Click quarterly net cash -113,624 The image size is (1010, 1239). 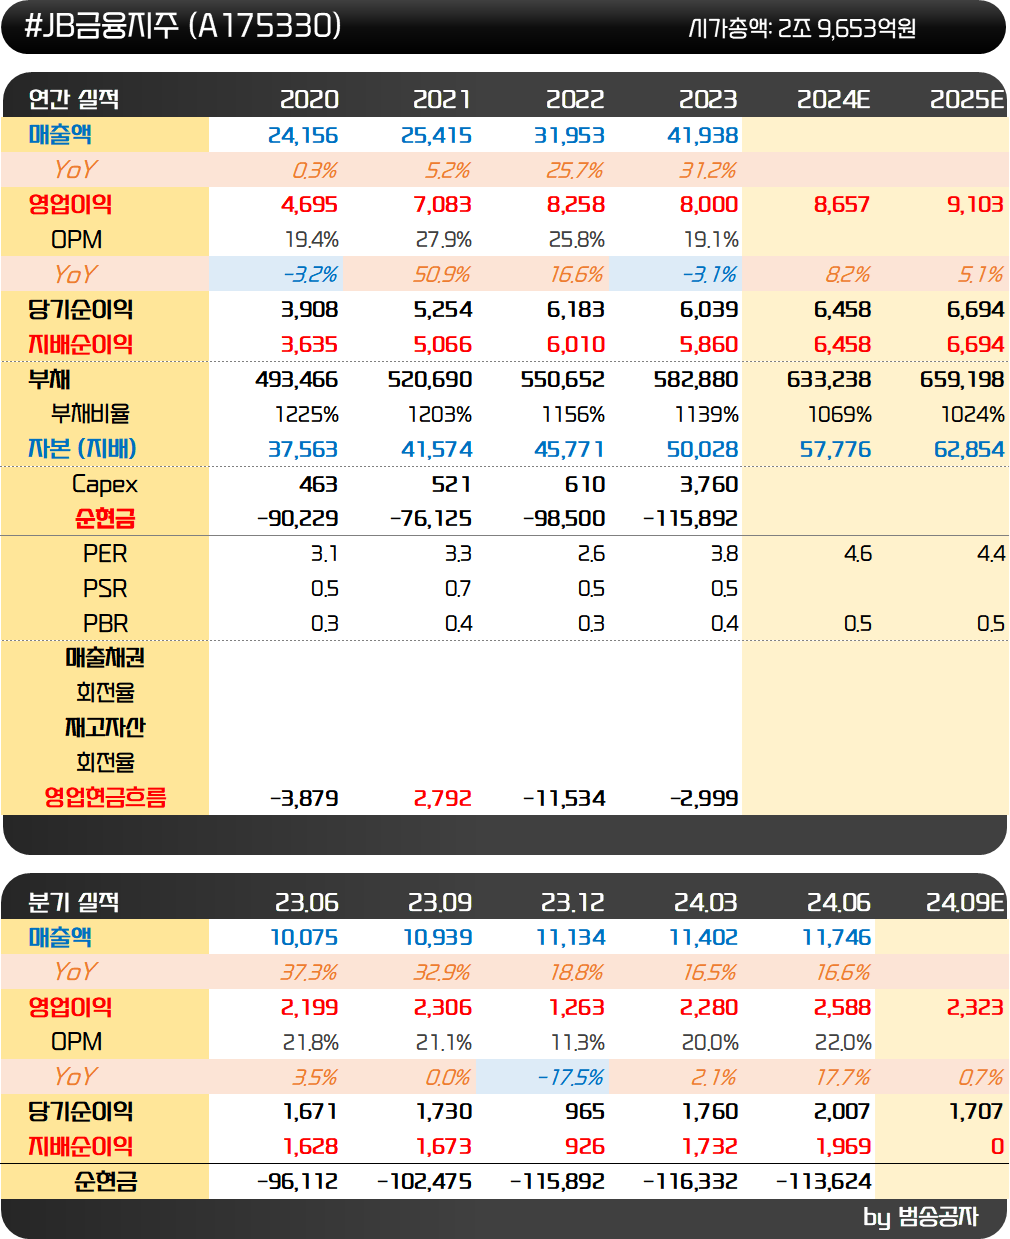pos(823,1181)
